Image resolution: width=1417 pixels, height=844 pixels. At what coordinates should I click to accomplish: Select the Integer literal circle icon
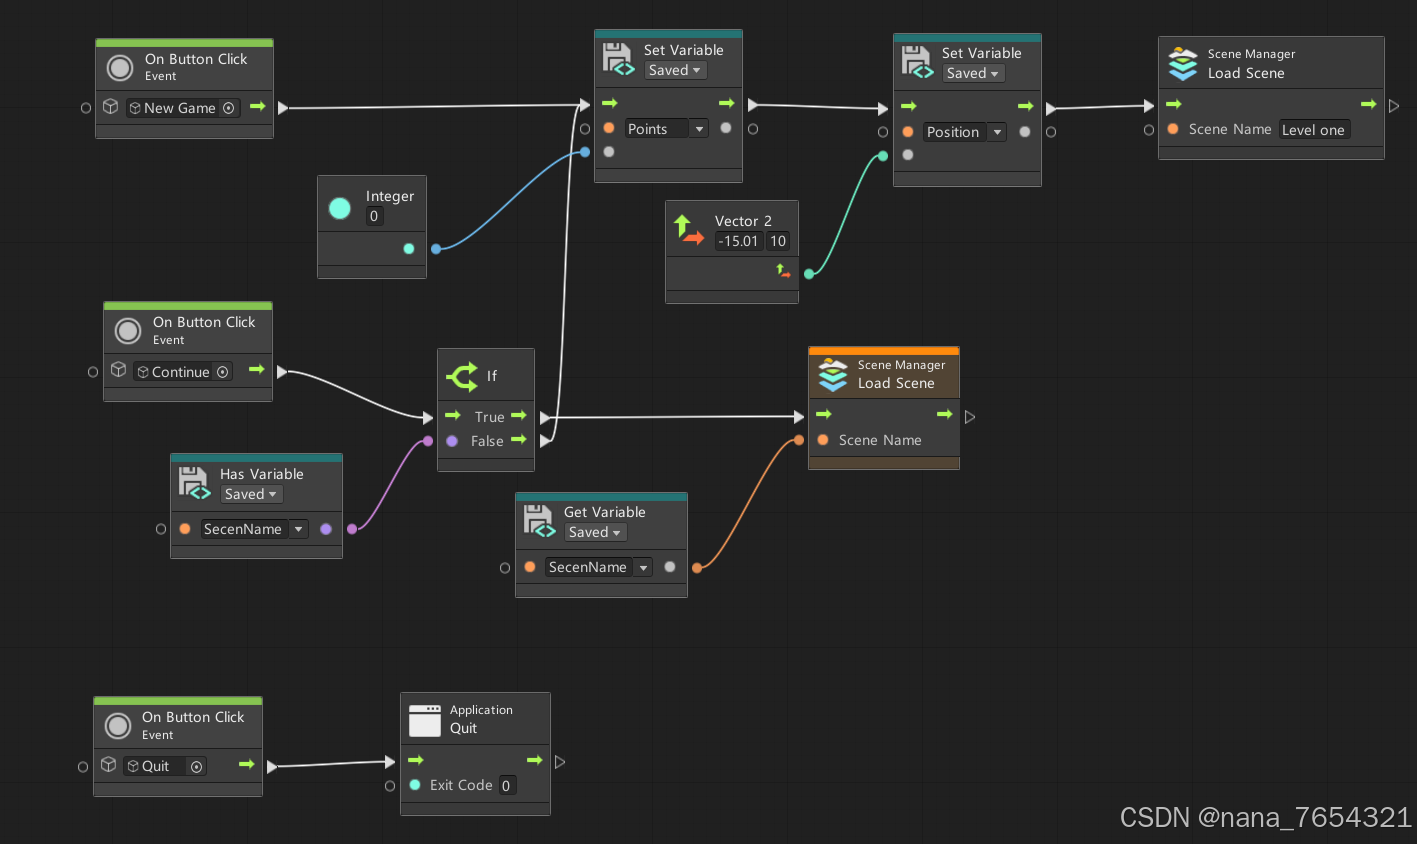[339, 207]
